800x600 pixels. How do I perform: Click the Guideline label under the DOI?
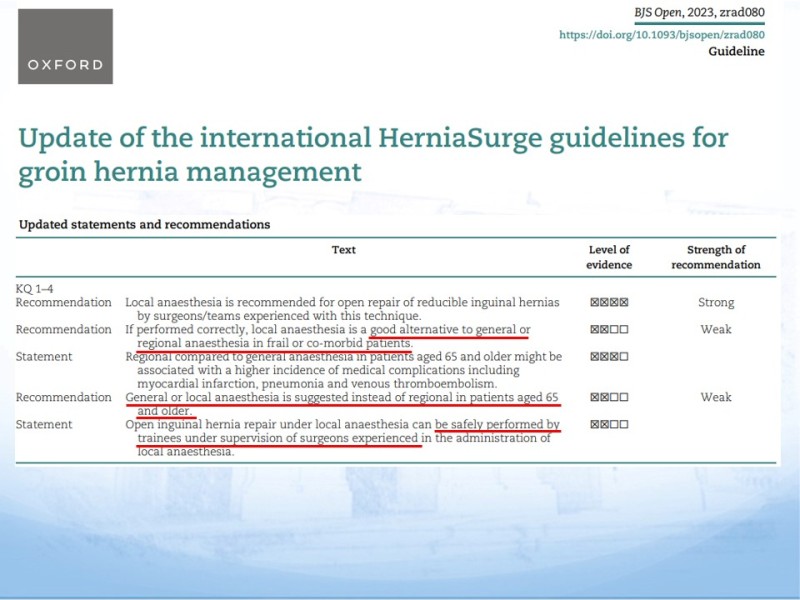(x=736, y=51)
